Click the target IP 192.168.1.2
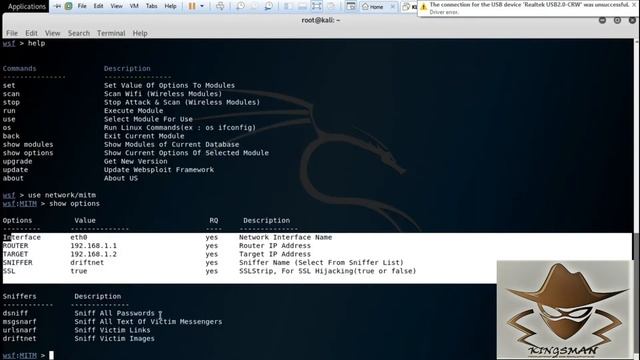Viewport: 640px width, 360px height. coord(93,254)
